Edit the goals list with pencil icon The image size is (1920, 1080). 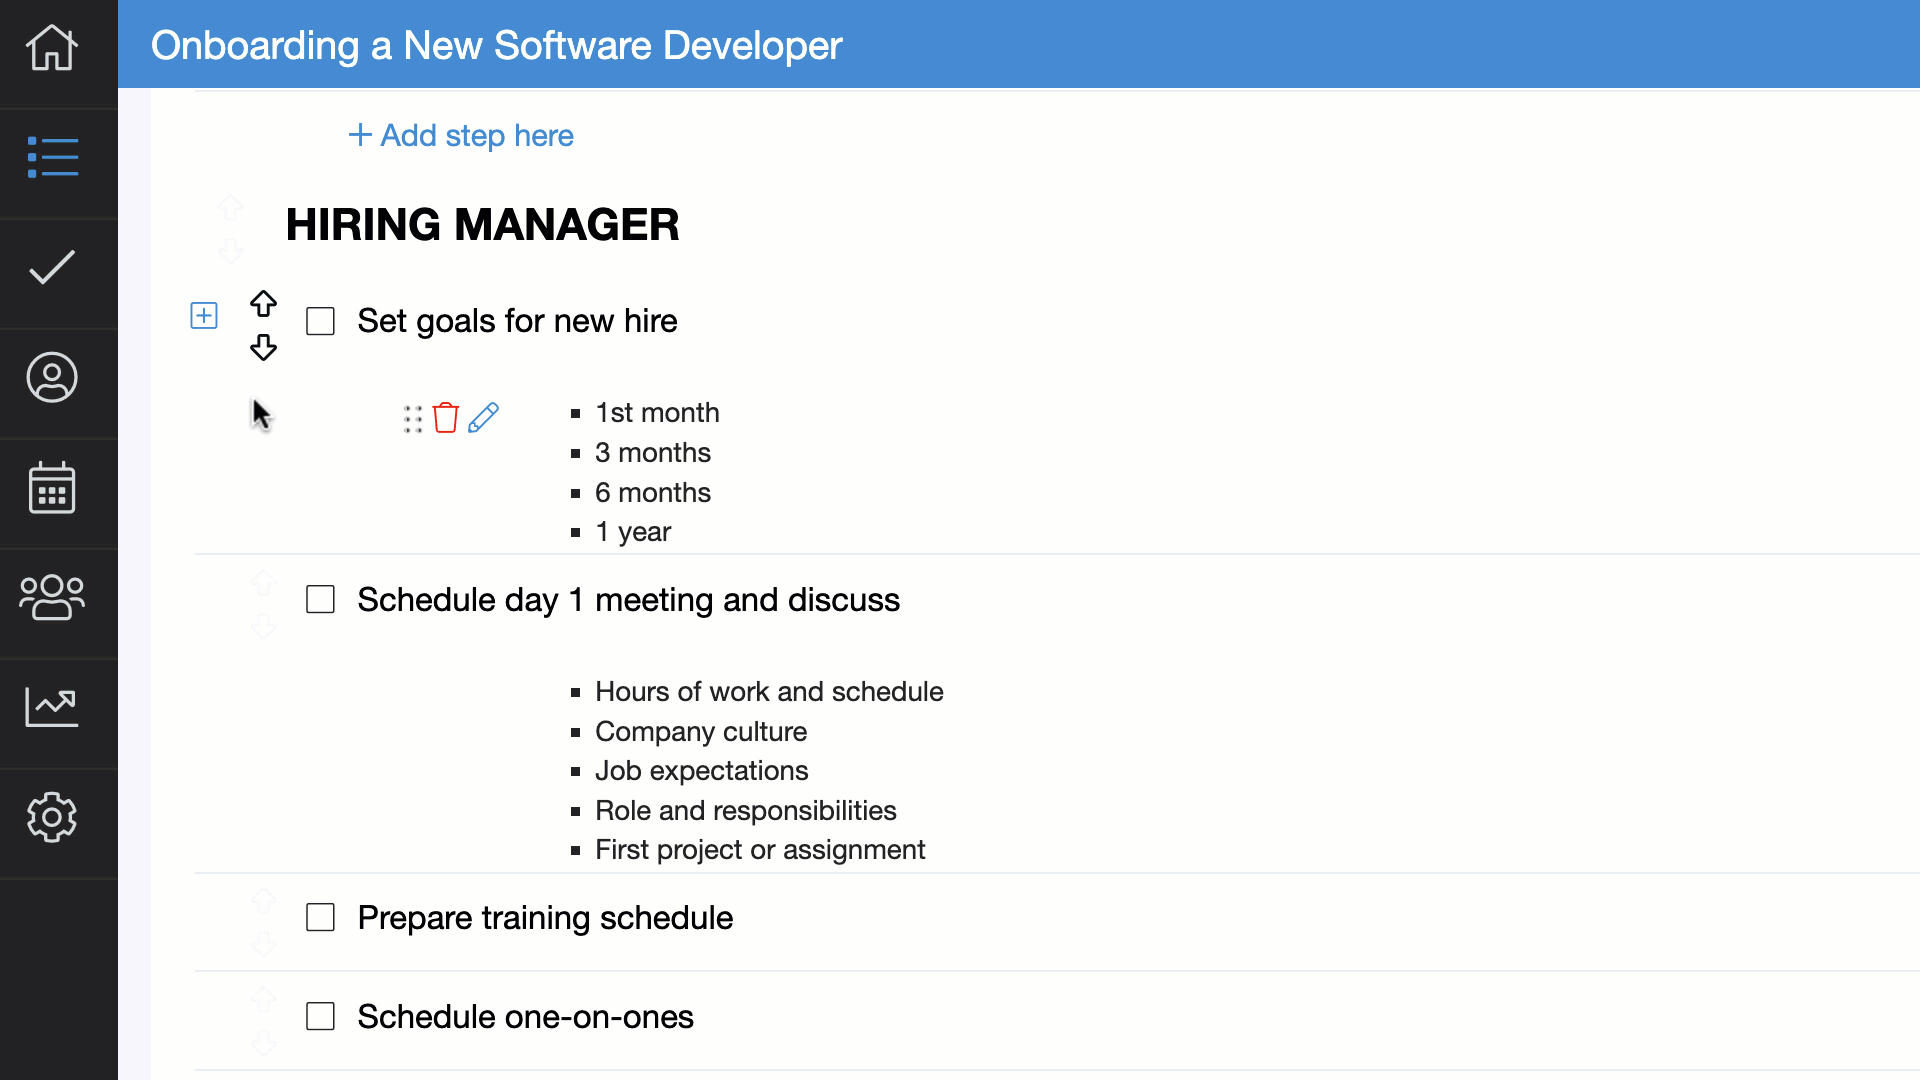pos(484,417)
